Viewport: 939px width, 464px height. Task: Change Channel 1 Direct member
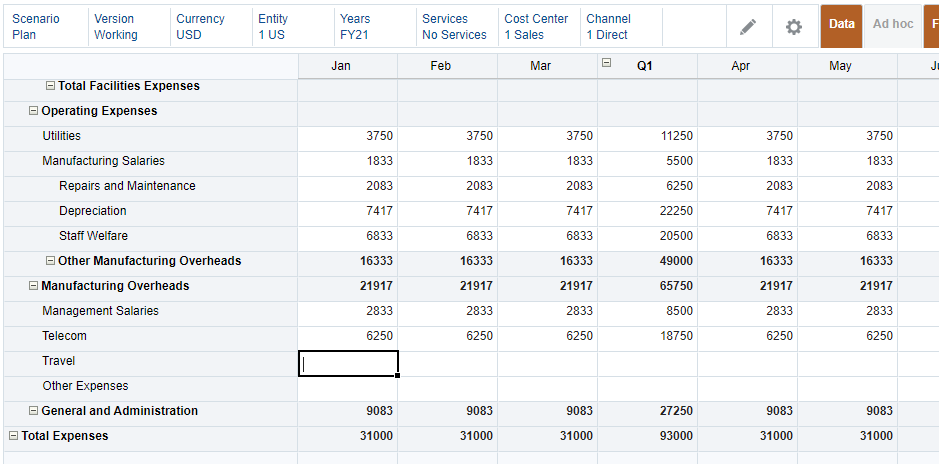(x=621, y=27)
